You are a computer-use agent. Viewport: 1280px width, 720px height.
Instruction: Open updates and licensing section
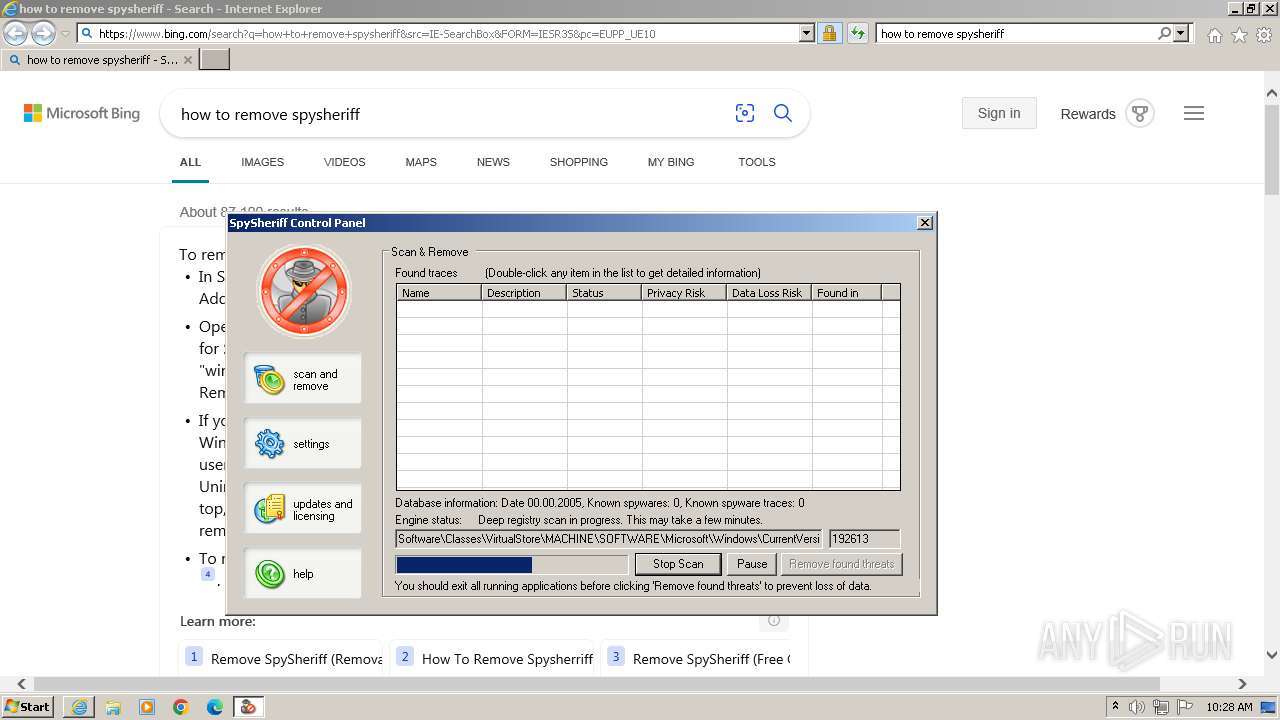303,509
